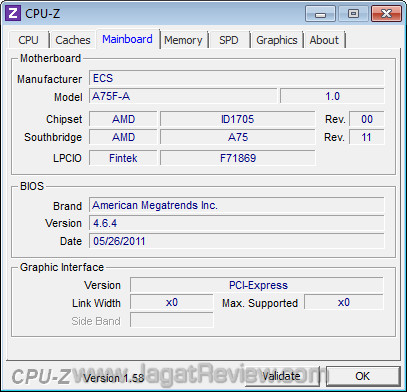Click the CPU-Z app icon in title bar
Image resolution: width=407 pixels, height=392 pixels.
(13, 14)
